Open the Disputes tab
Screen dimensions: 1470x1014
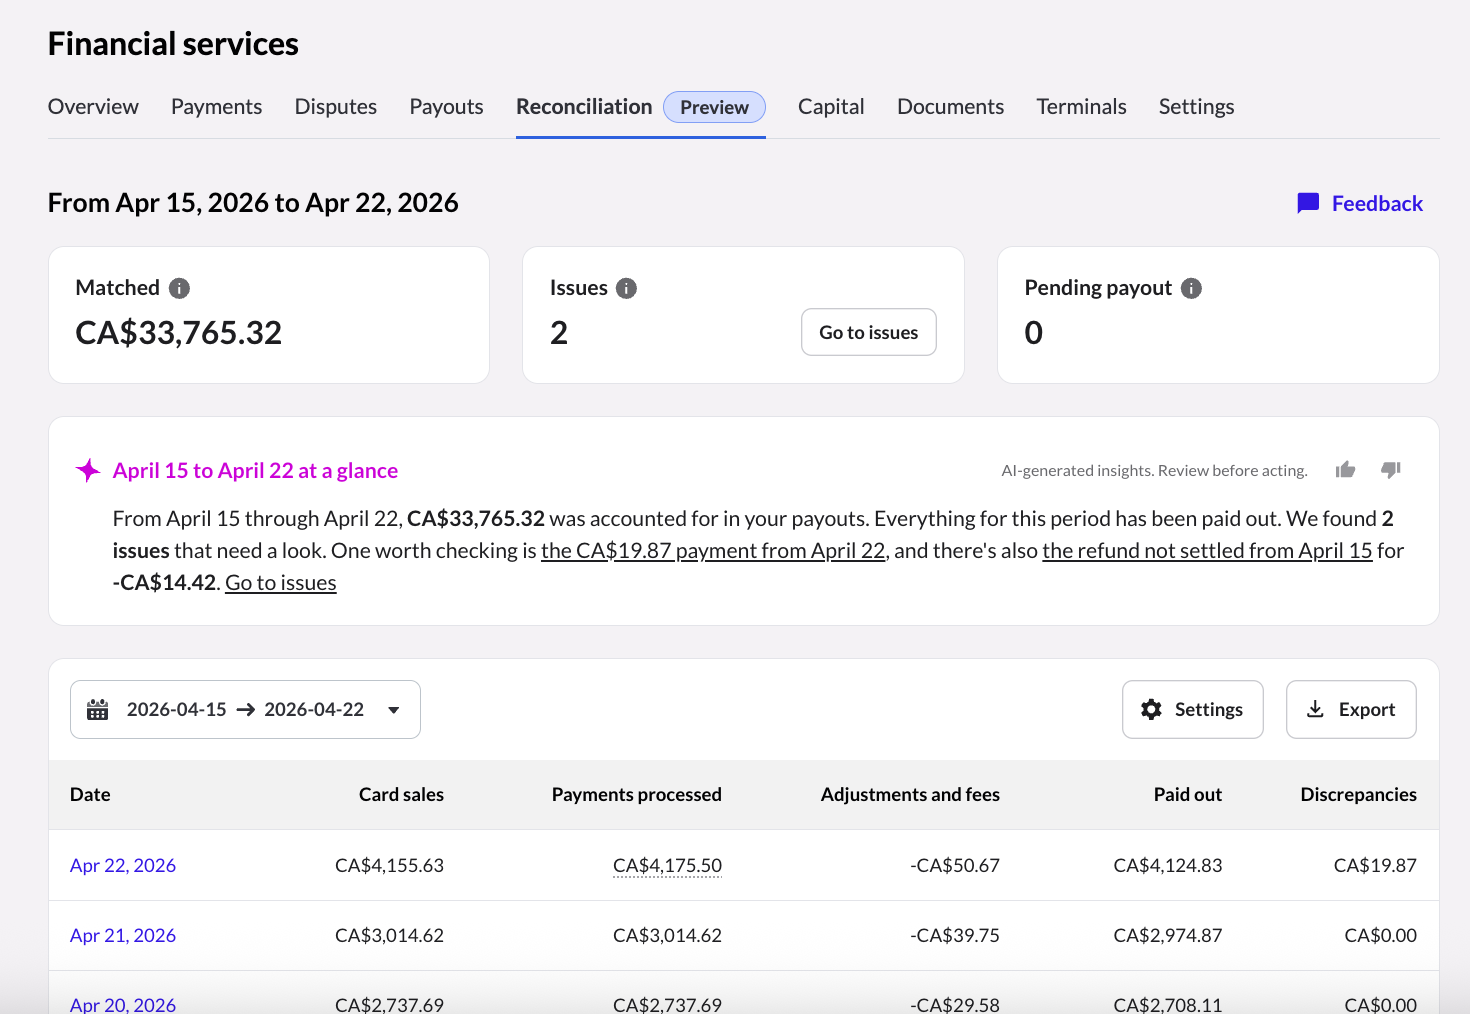[336, 107]
